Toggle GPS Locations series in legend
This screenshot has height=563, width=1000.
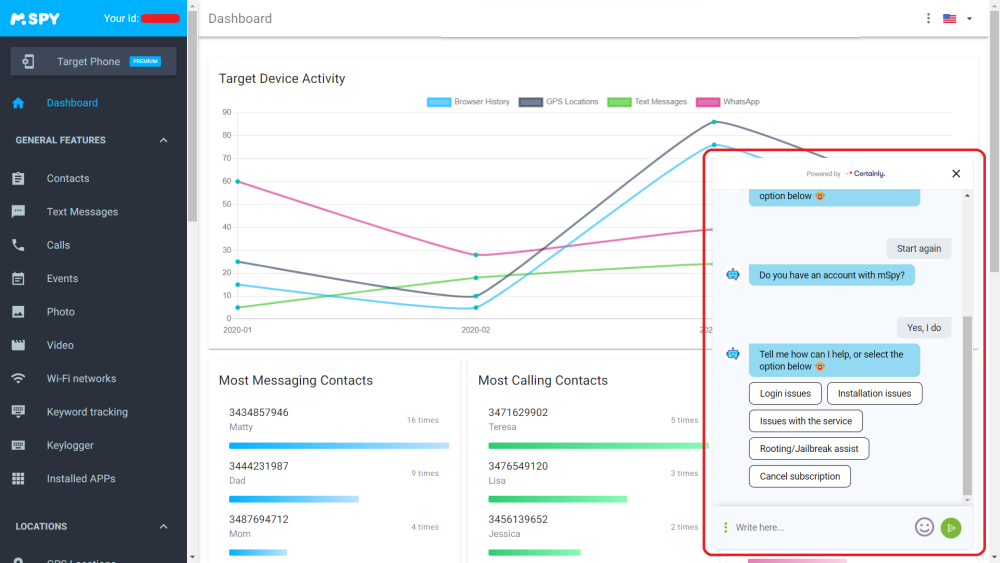point(559,102)
